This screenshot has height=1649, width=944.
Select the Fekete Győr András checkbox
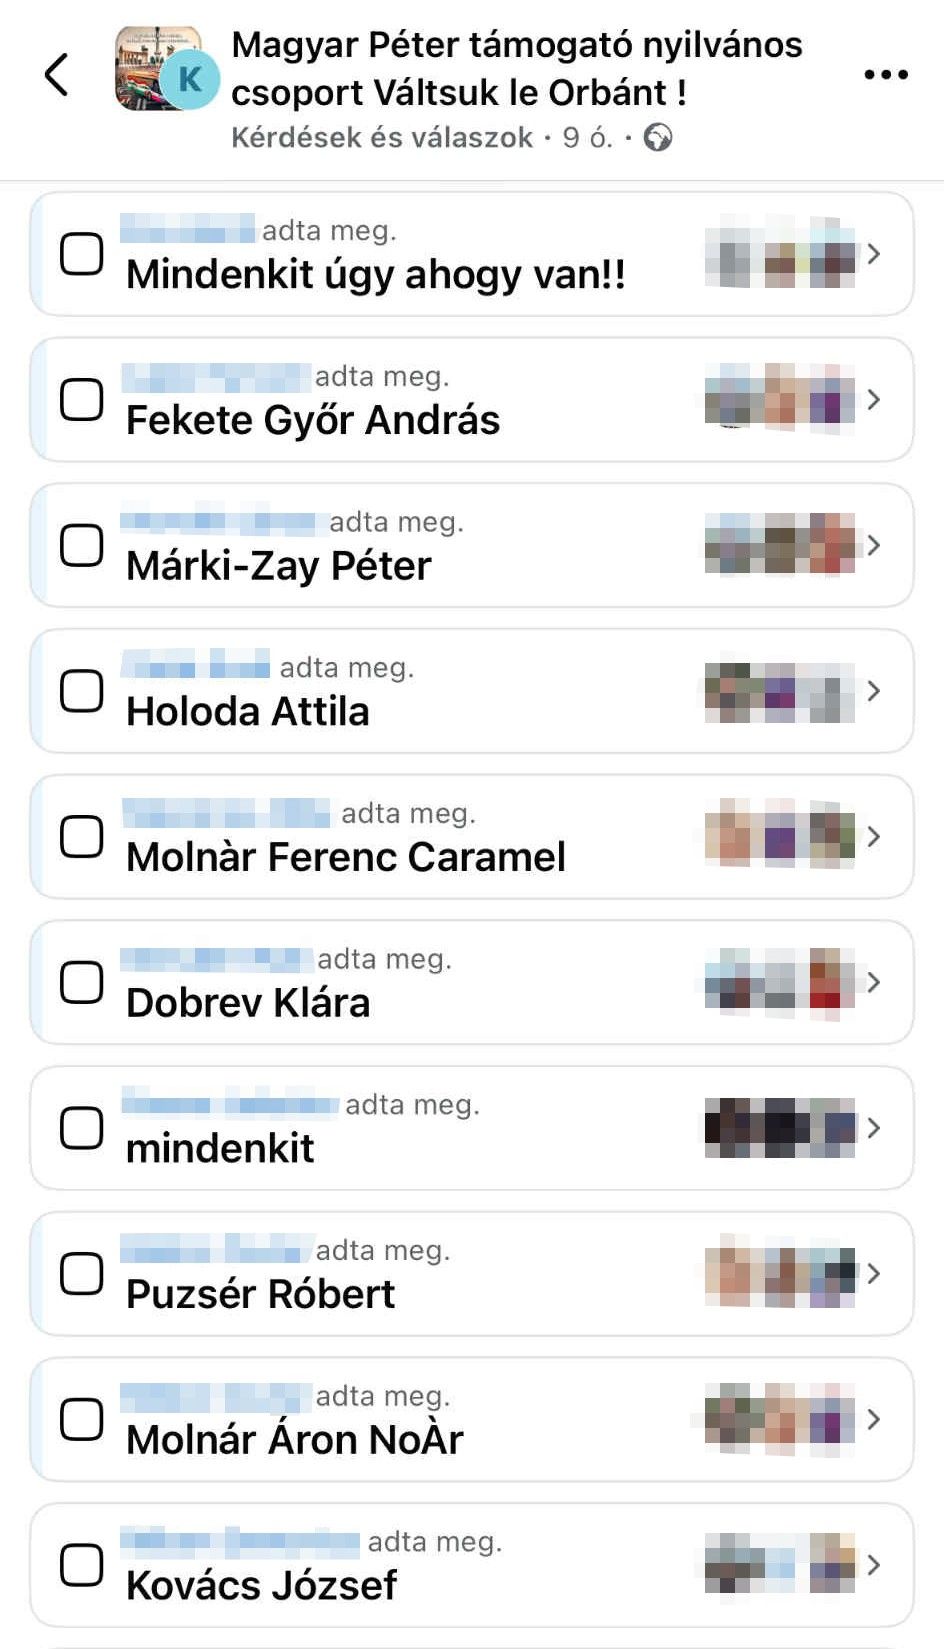point(82,400)
